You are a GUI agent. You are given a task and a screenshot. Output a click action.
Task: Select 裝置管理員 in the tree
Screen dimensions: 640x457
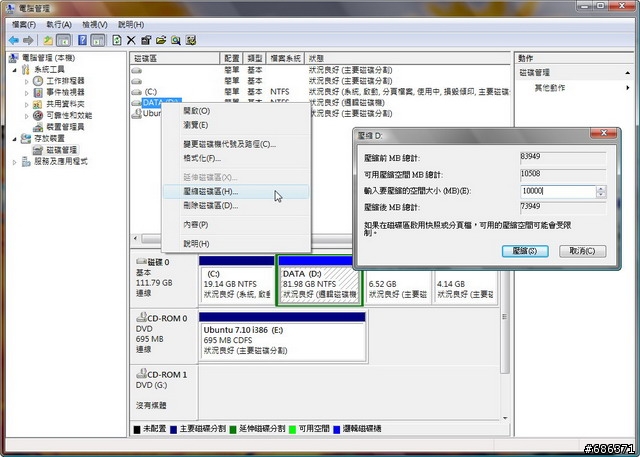[x=65, y=127]
